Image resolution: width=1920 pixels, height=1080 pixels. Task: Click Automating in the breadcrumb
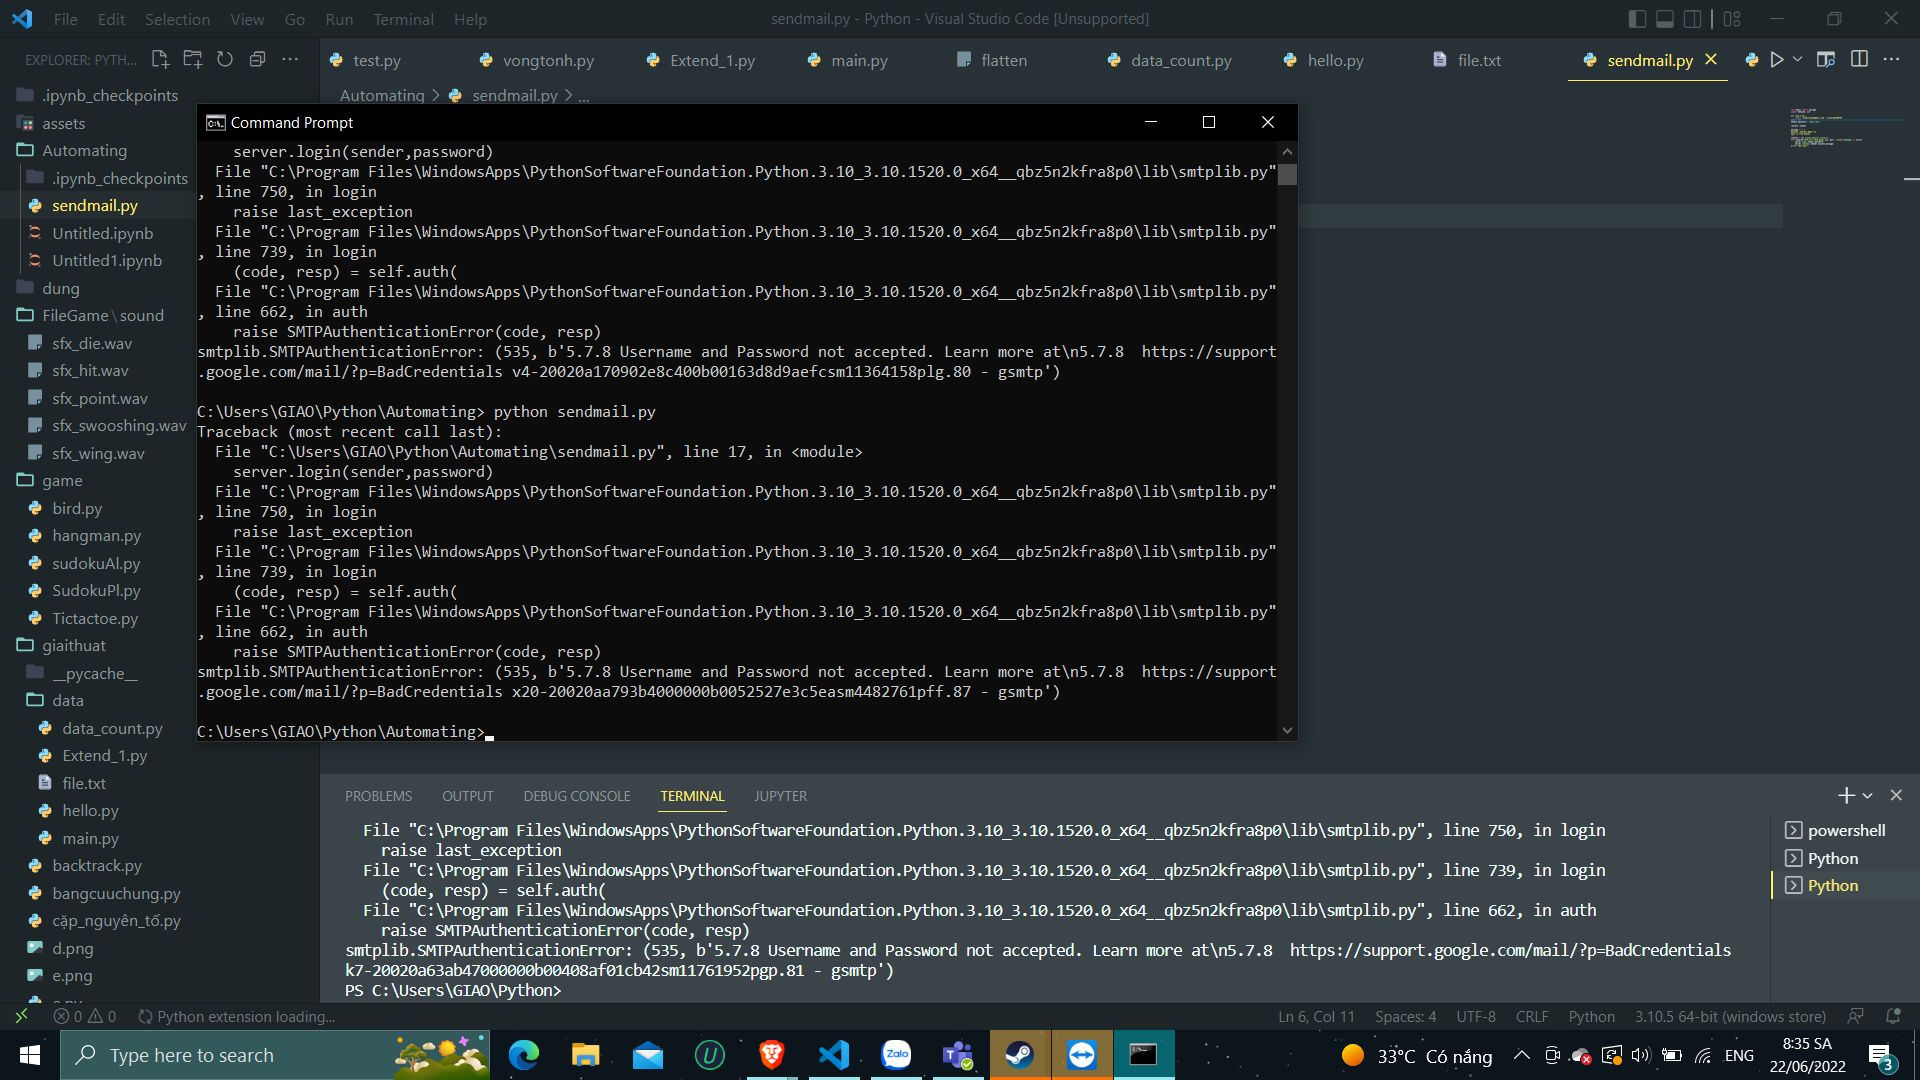382,95
